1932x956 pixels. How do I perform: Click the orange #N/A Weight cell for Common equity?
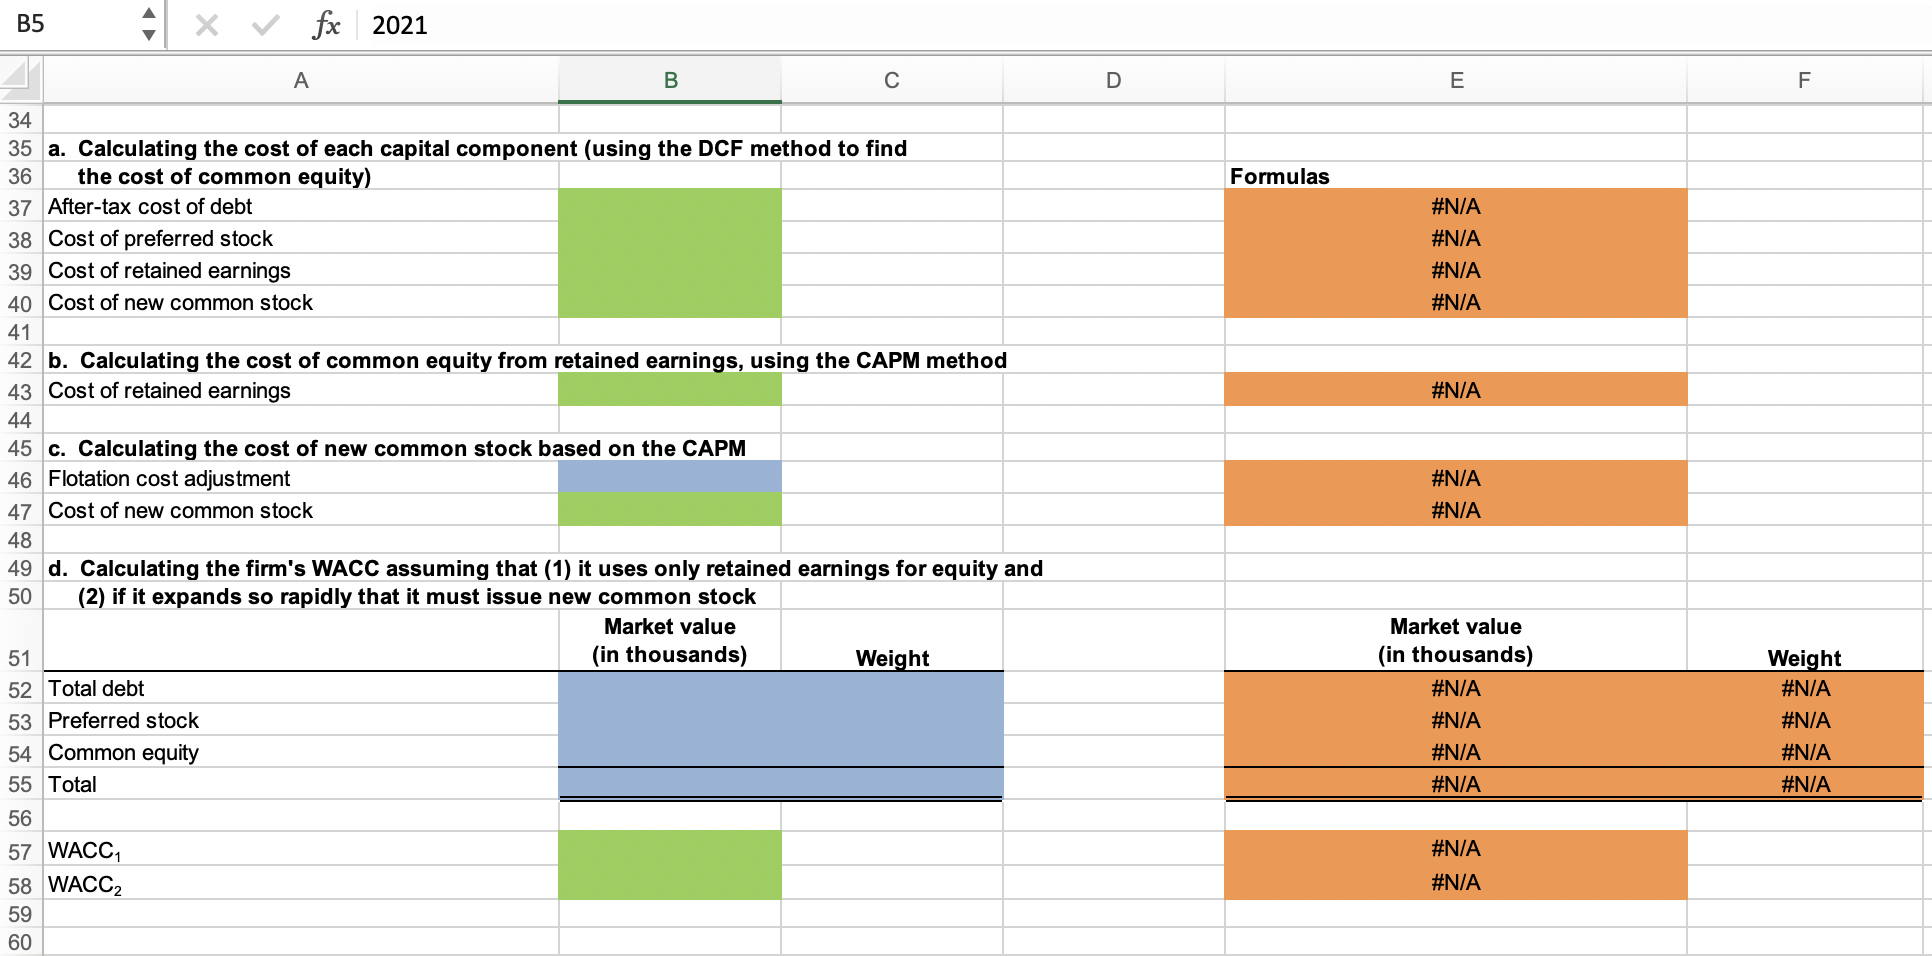(1805, 752)
